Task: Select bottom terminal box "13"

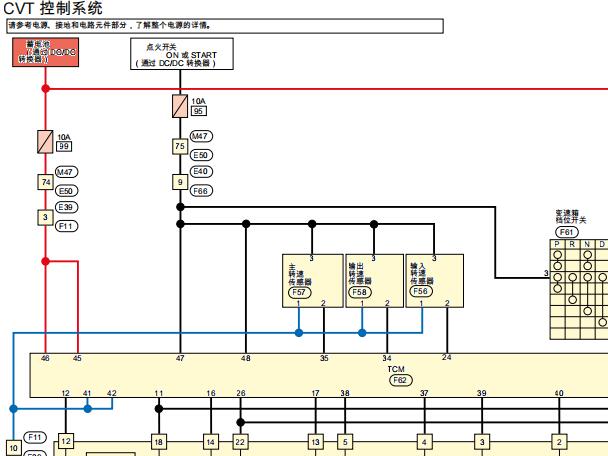Action: (316, 442)
